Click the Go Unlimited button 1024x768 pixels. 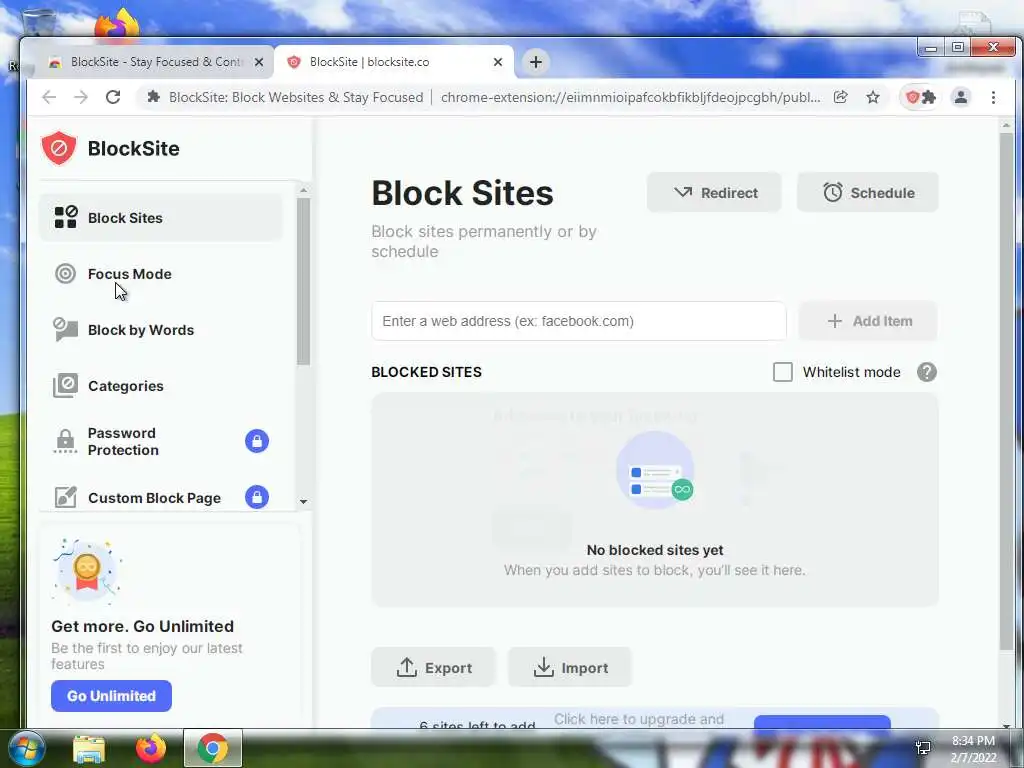[112, 696]
